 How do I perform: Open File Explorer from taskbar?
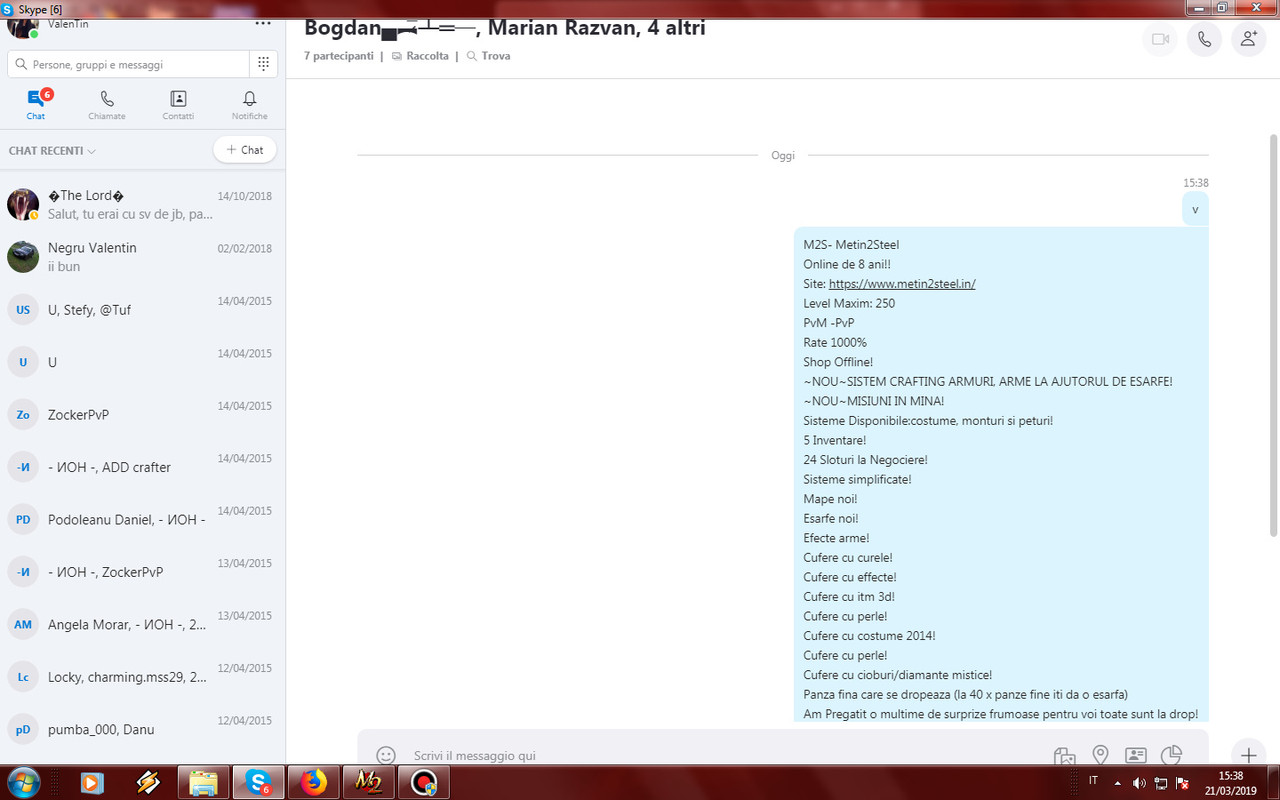tap(203, 783)
